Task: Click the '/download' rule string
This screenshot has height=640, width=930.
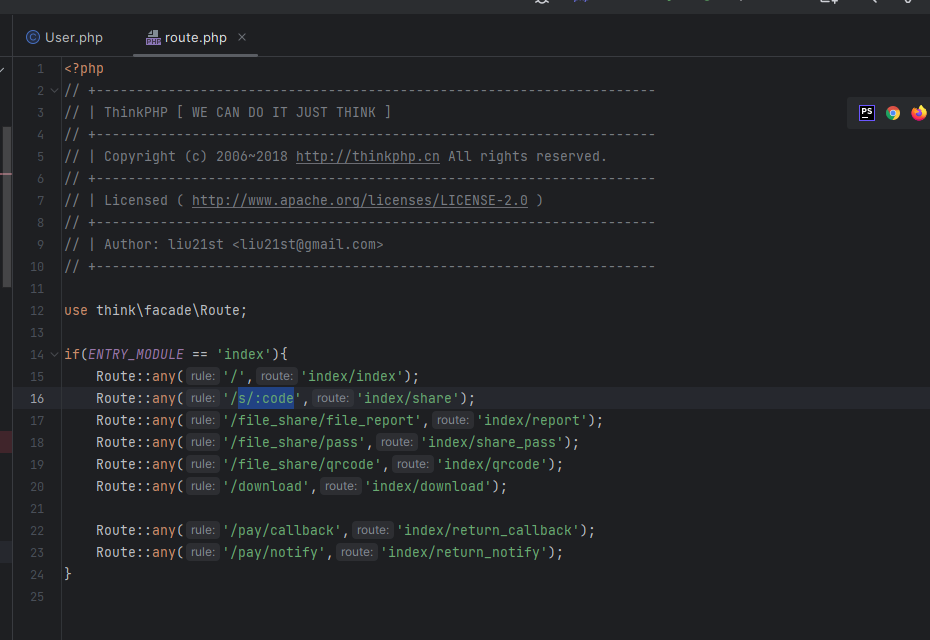Action: (x=266, y=486)
